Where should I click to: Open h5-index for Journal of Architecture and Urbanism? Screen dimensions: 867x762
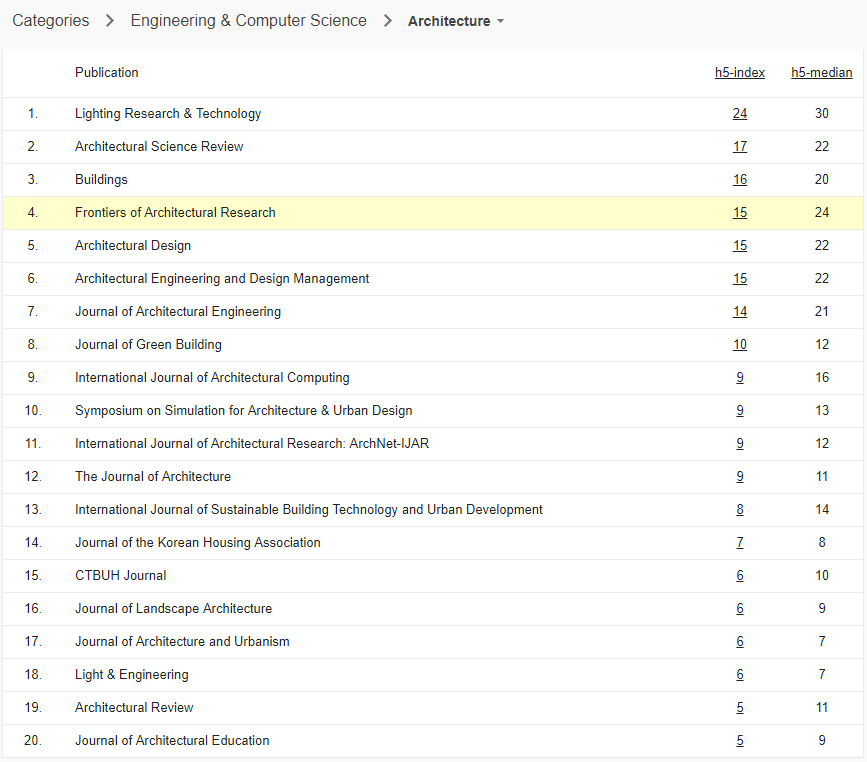(740, 641)
